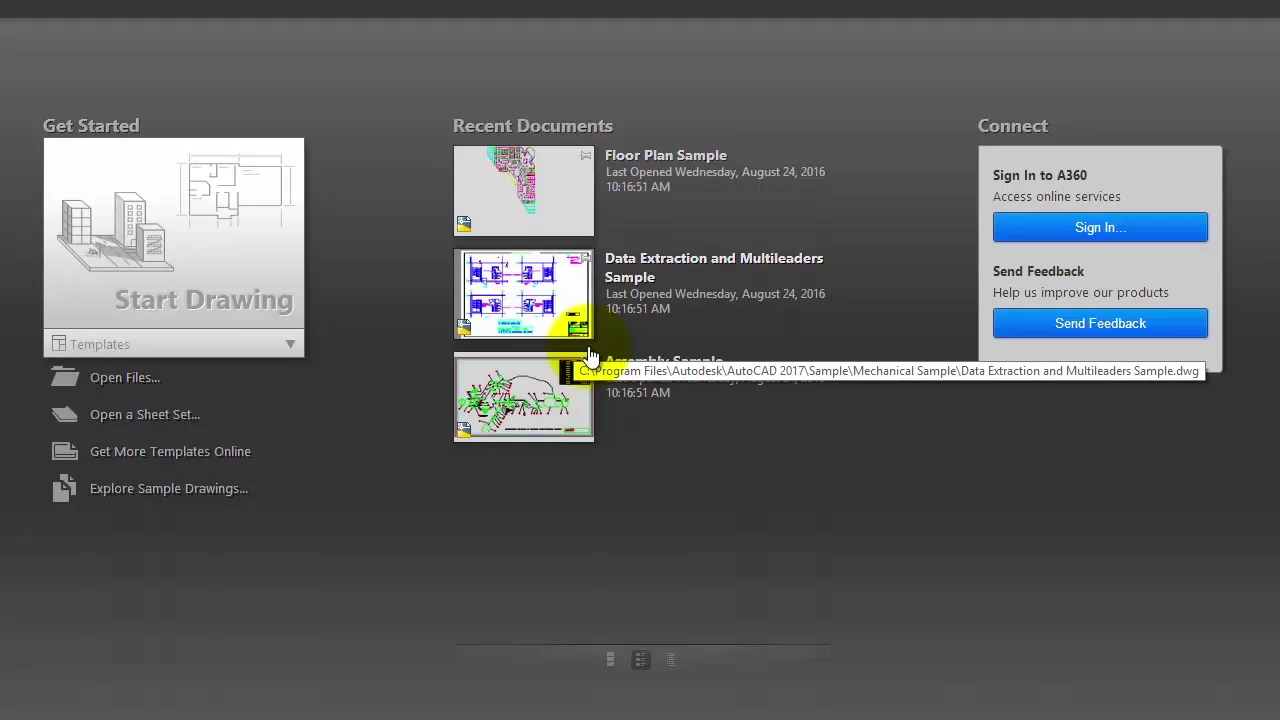Choose Open a Sheet Set...
The width and height of the screenshot is (1280, 720).
145,415
